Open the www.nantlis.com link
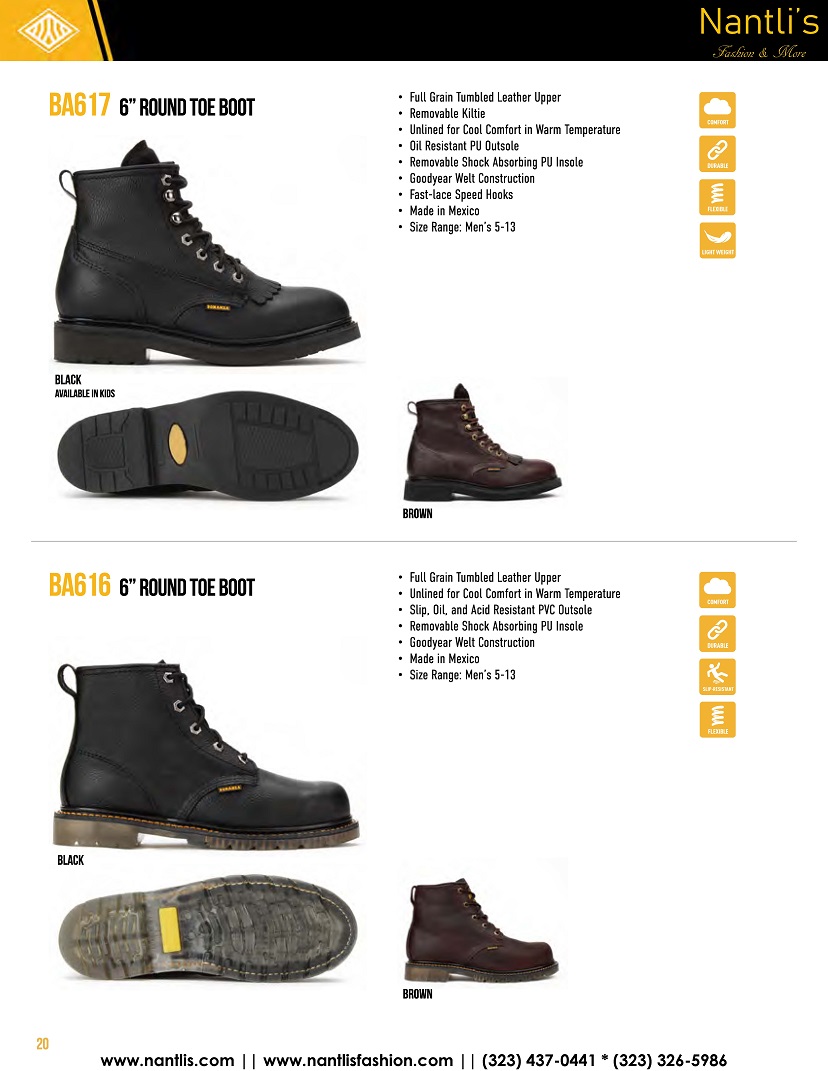Viewport: 828px width, 1071px height. (x=167, y=1060)
